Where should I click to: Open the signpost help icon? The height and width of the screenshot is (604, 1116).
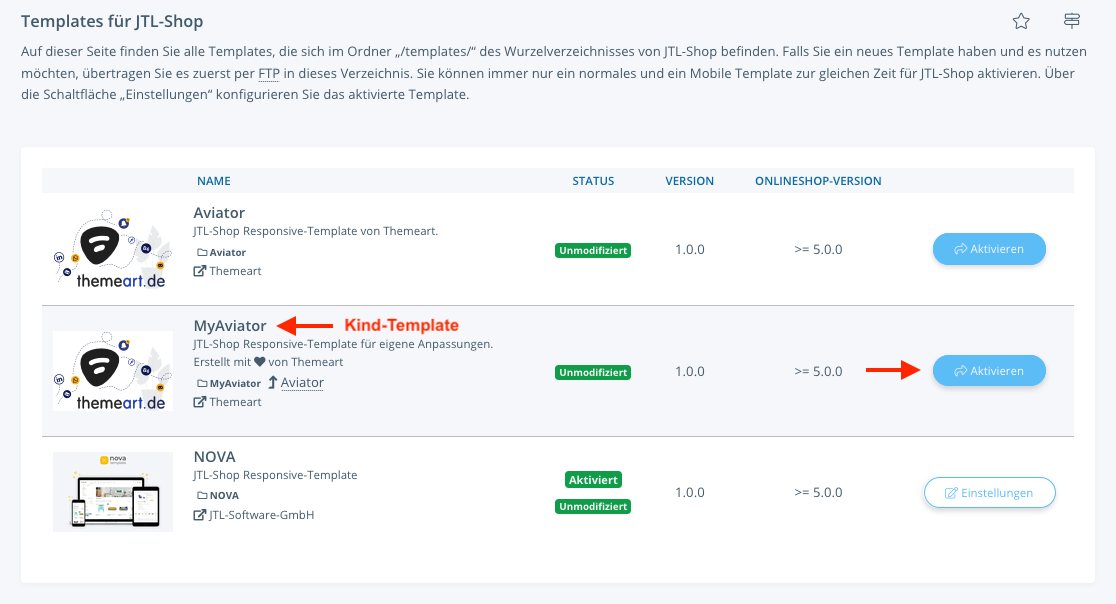1071,21
